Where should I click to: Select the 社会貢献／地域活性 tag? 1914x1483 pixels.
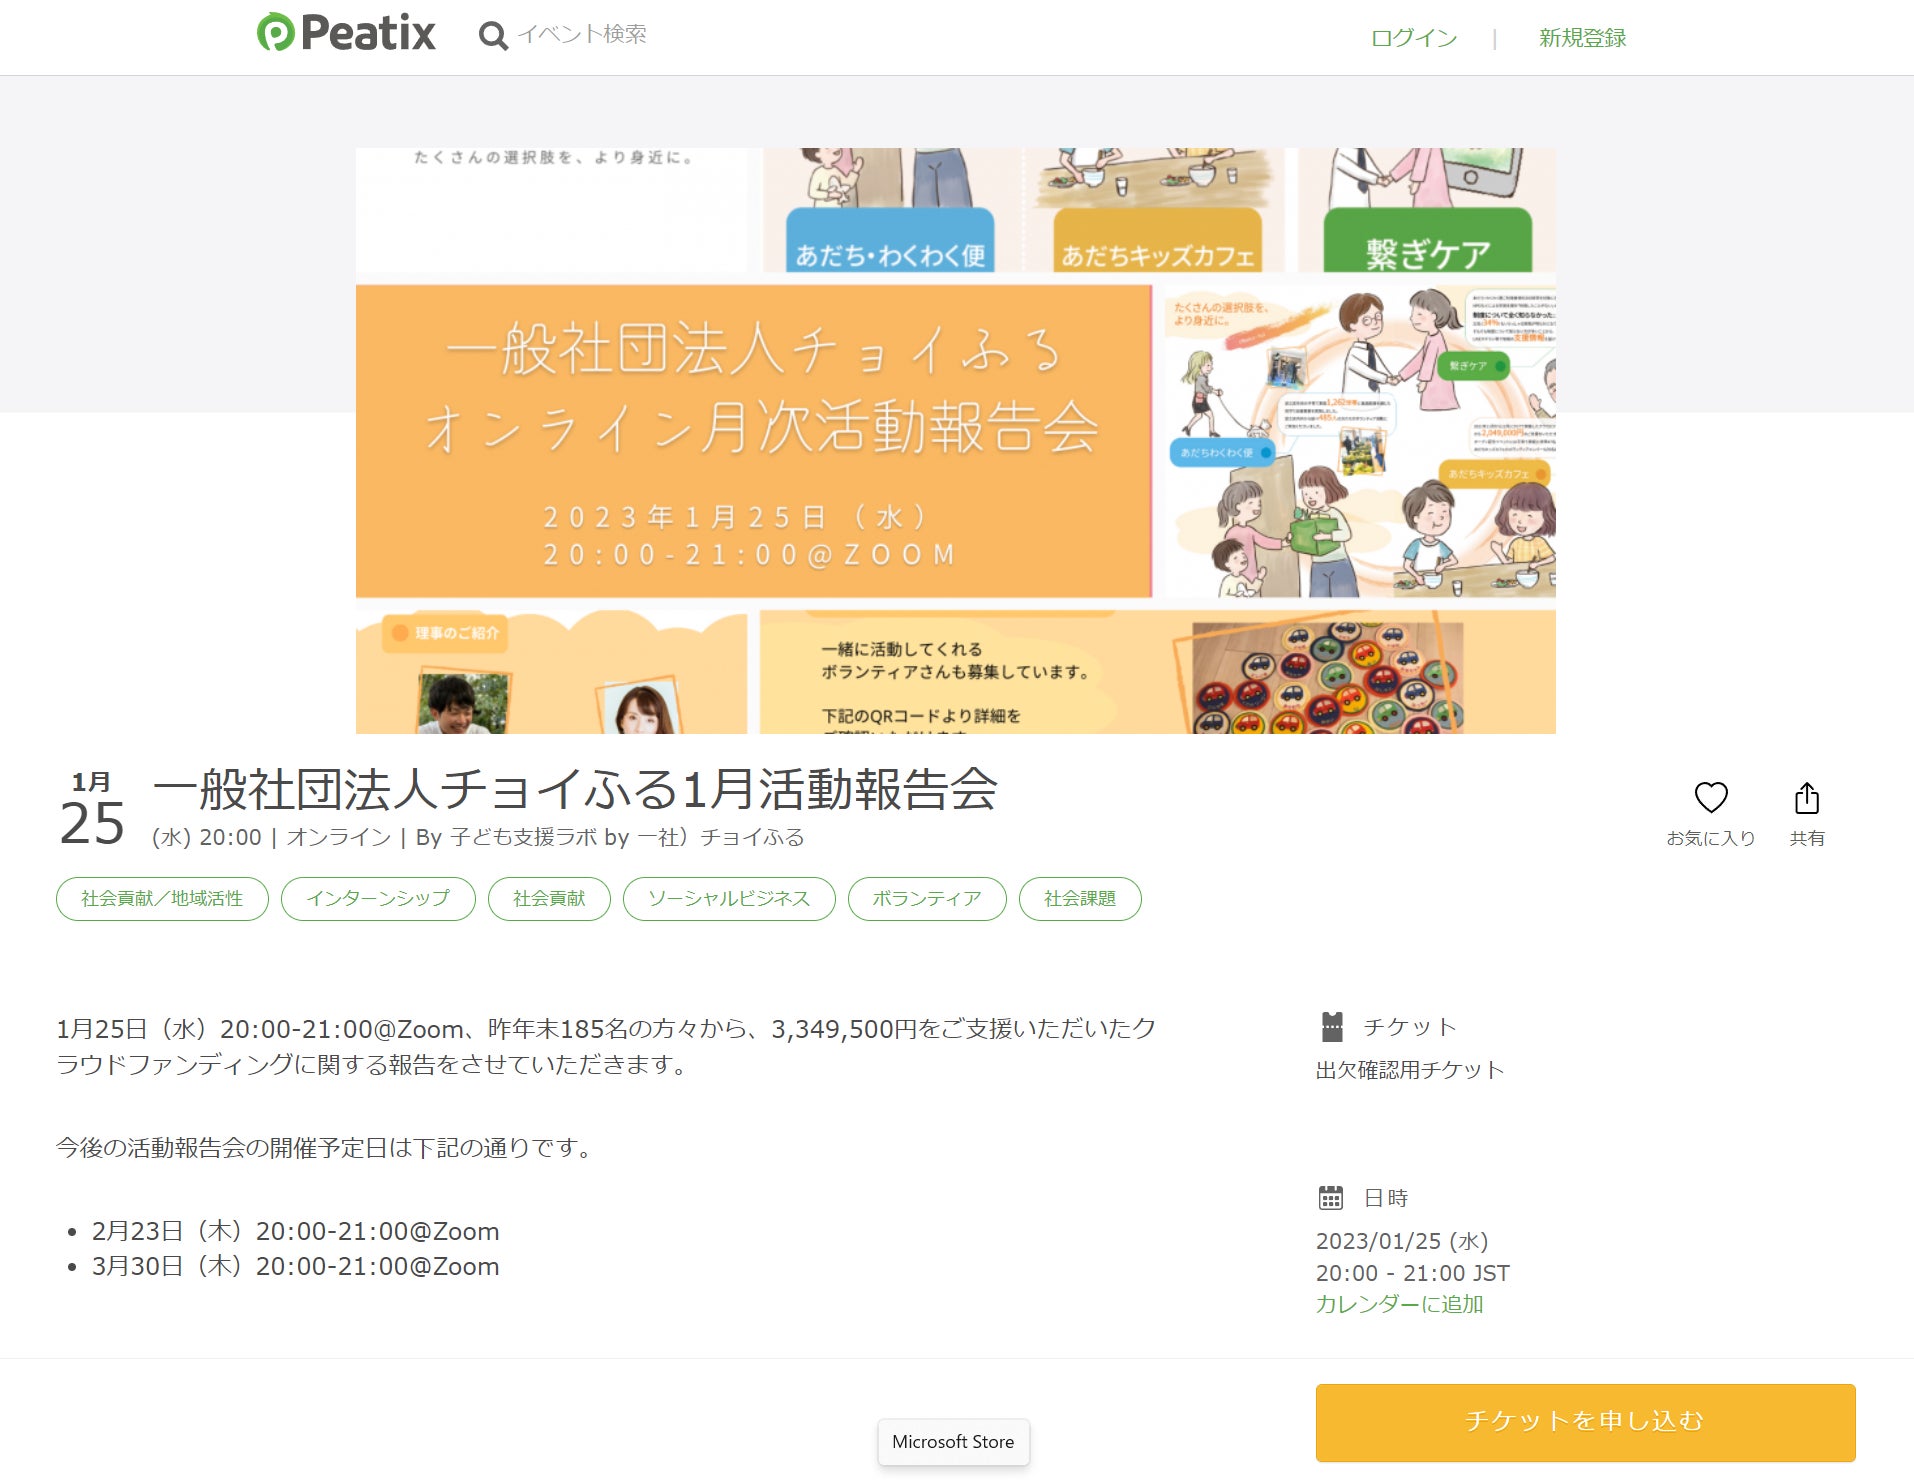click(x=162, y=899)
